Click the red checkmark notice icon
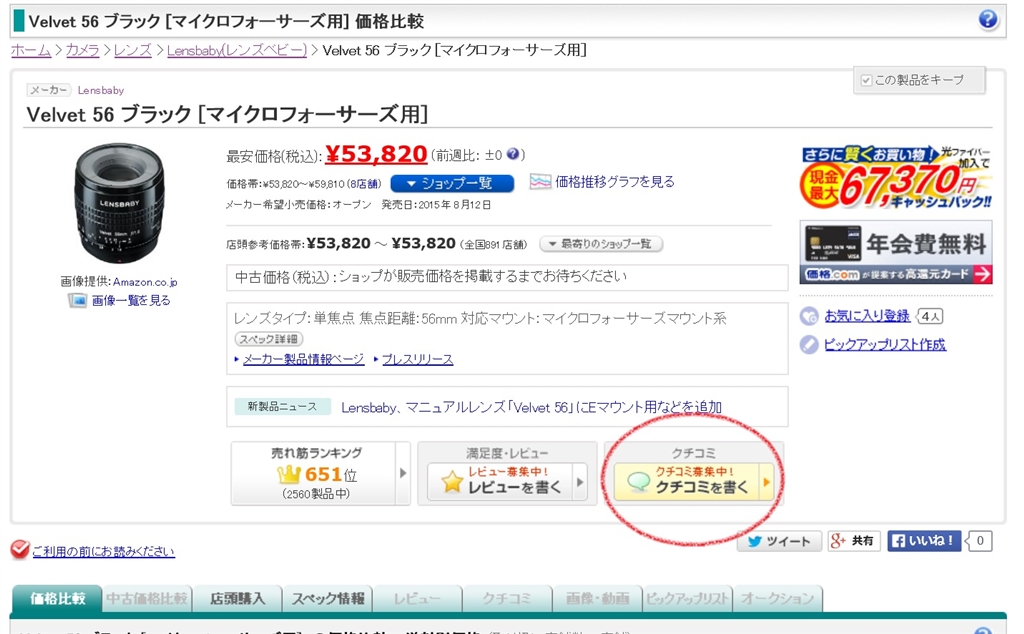1024x634 pixels. tap(20, 550)
